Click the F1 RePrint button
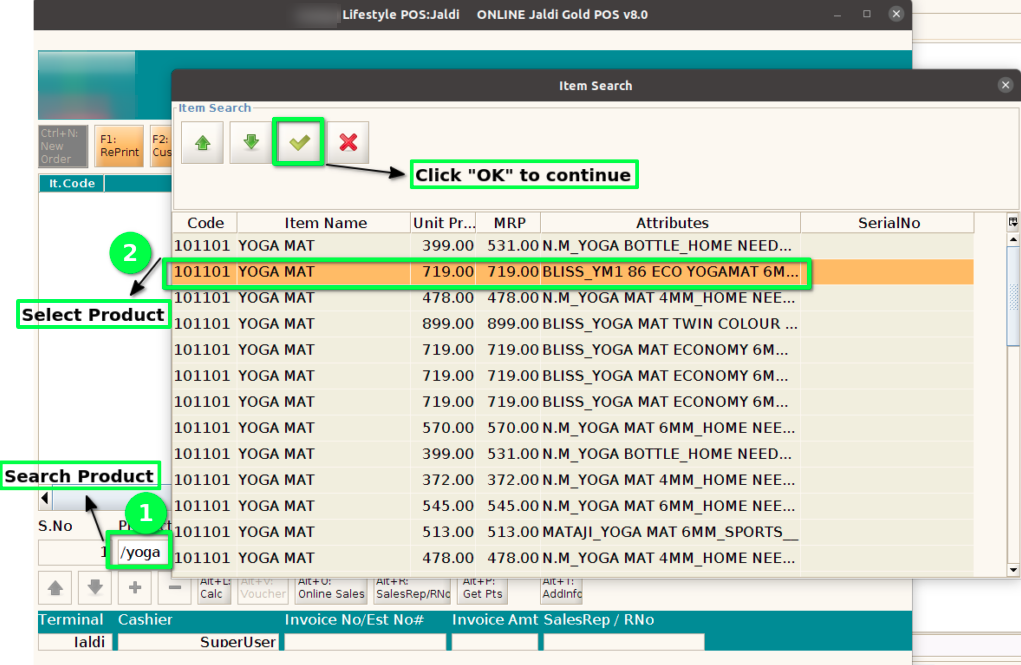The height and width of the screenshot is (665, 1021). click(x=119, y=146)
